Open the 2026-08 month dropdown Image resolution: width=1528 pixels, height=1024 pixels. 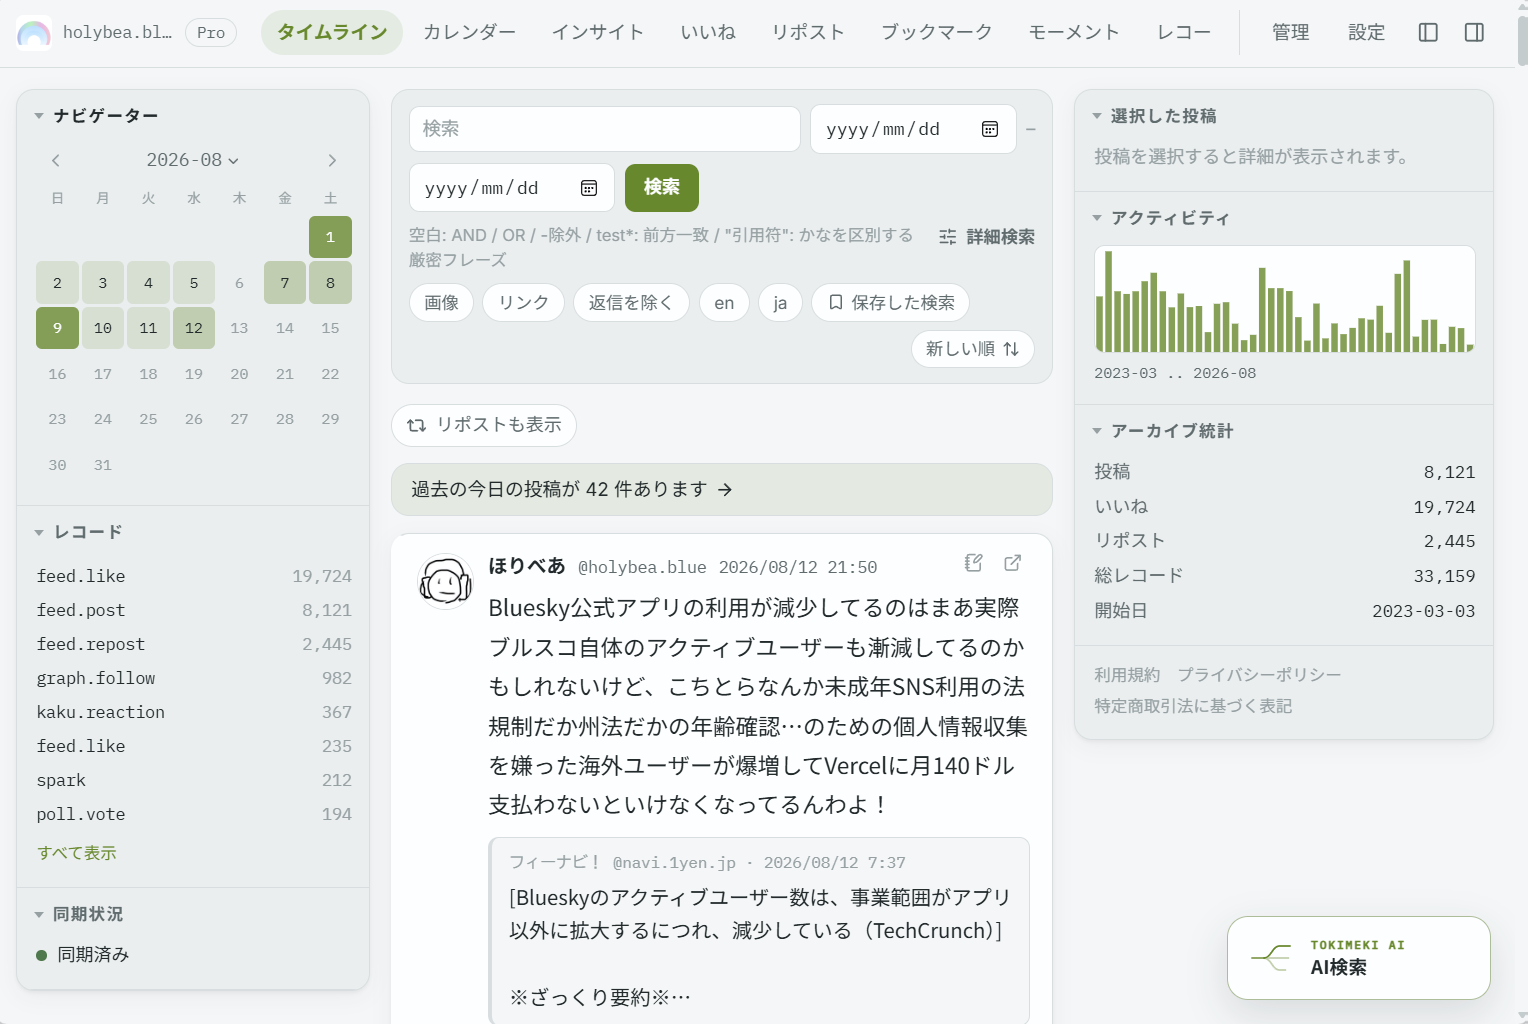tap(193, 160)
